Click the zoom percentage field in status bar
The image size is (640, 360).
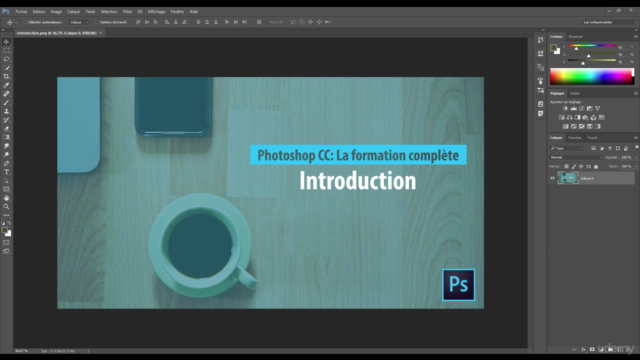click(22, 351)
